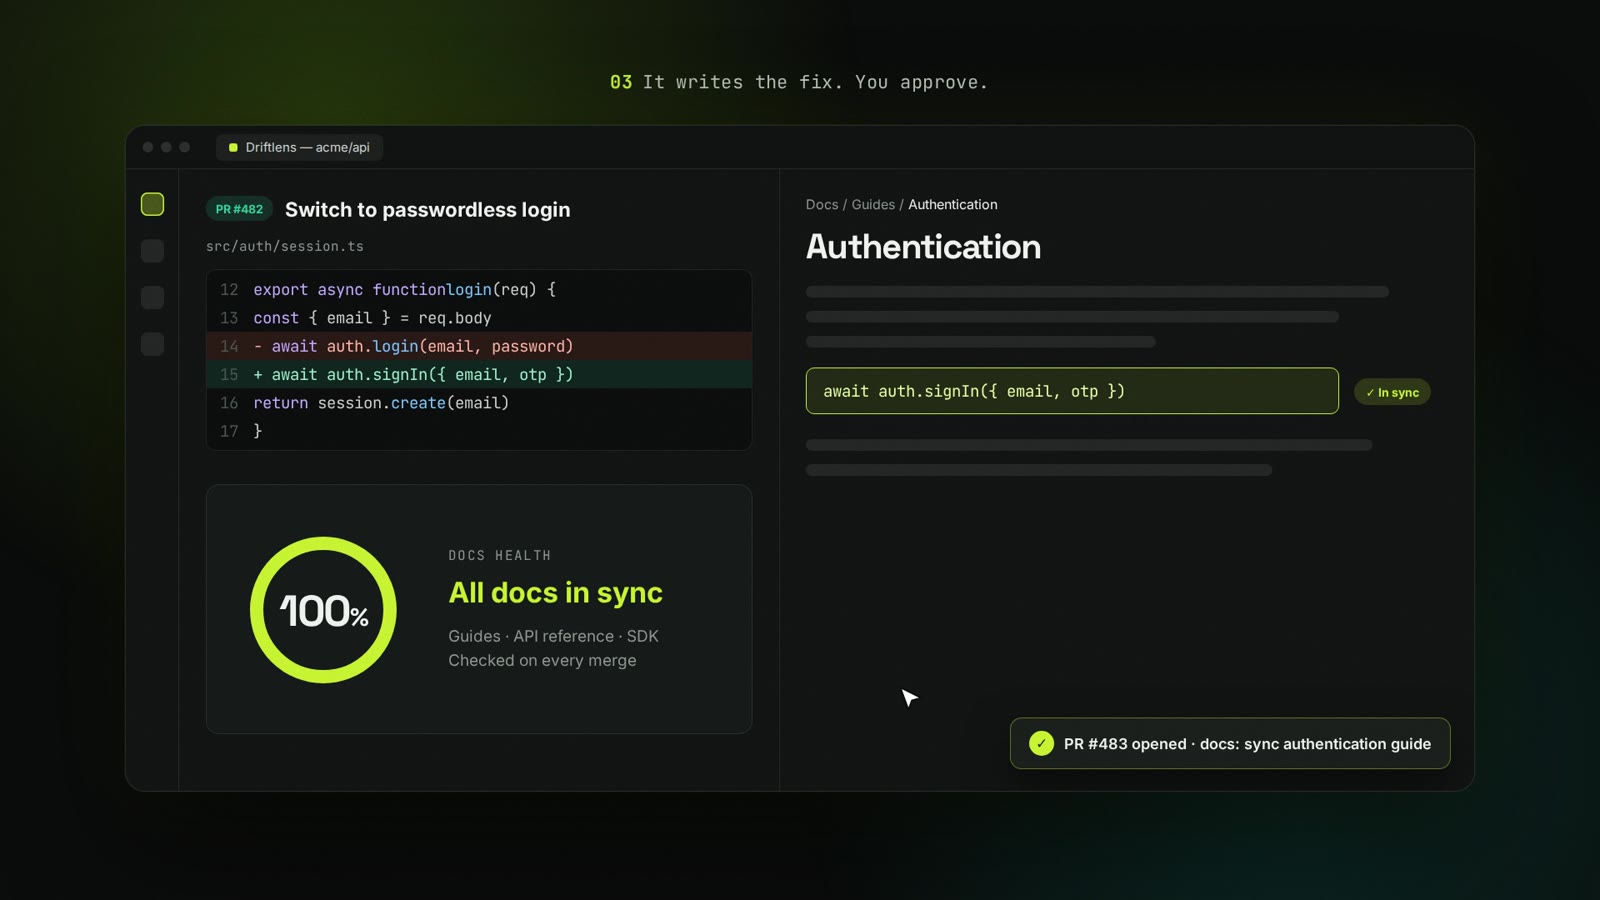Image resolution: width=1600 pixels, height=900 pixels.
Task: Select added diff line 15 with auth.signIn
Action: [x=479, y=374]
